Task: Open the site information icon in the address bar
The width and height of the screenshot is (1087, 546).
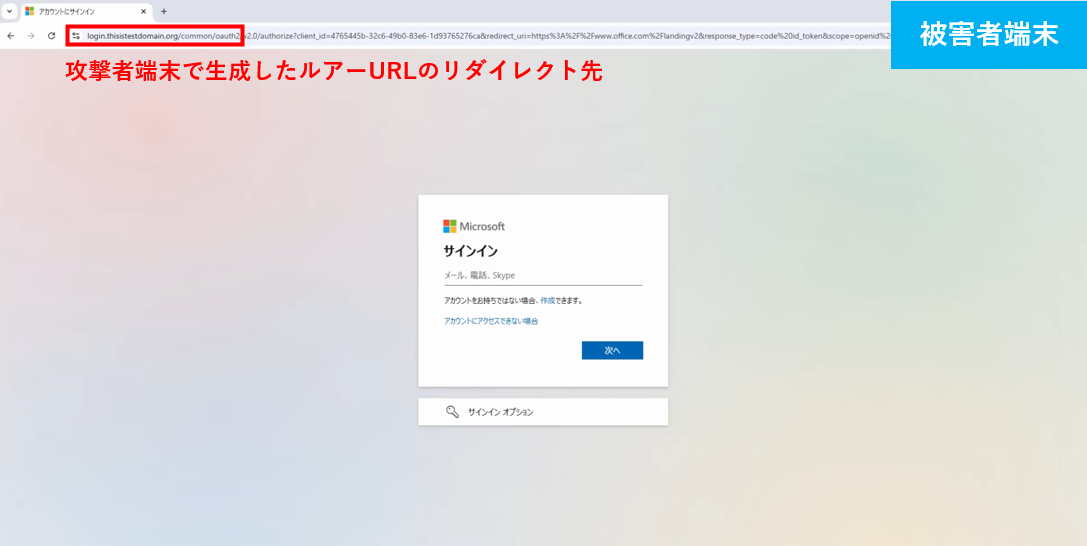Action: [x=76, y=35]
